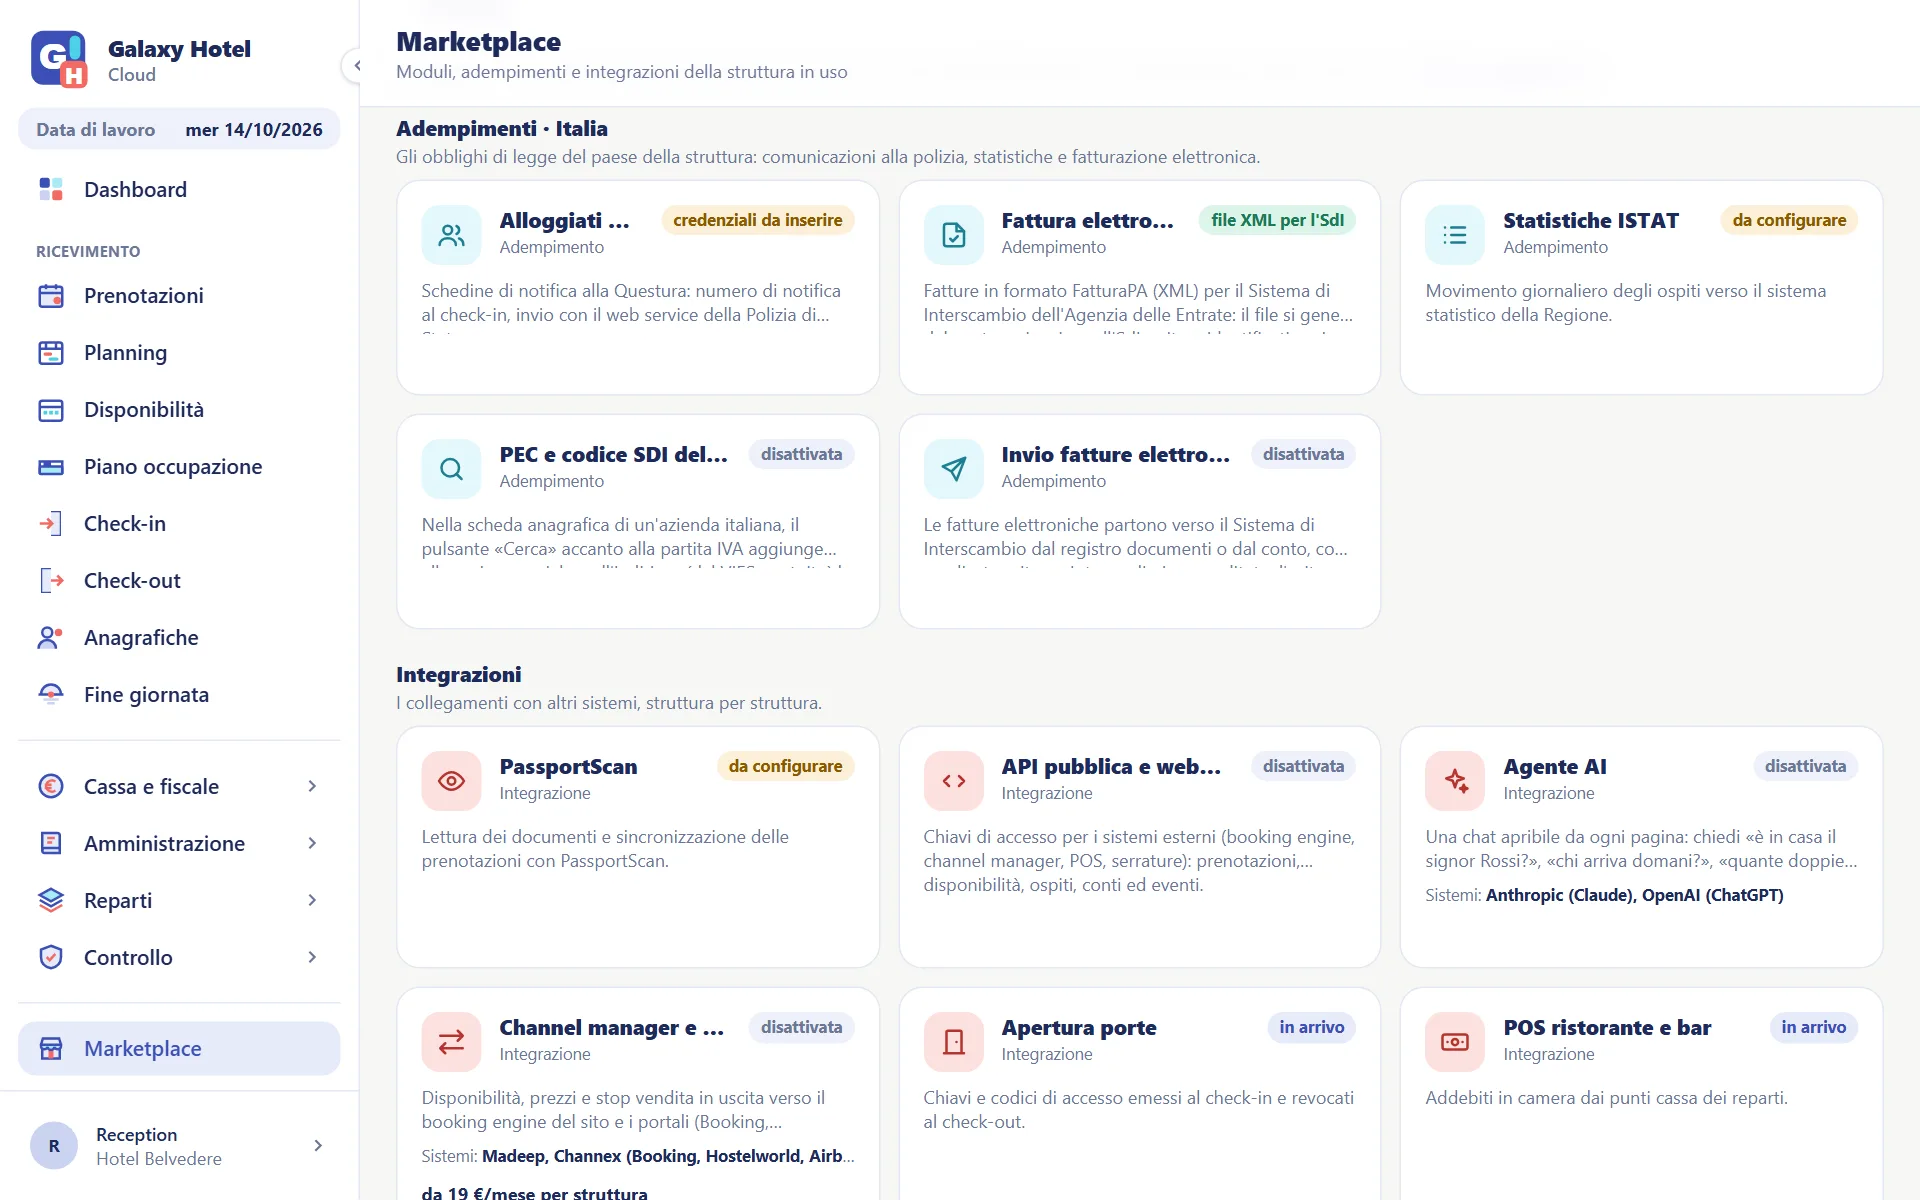The width and height of the screenshot is (1920, 1200).
Task: Click the POS ristorante e bar icon
Action: point(1455,1042)
